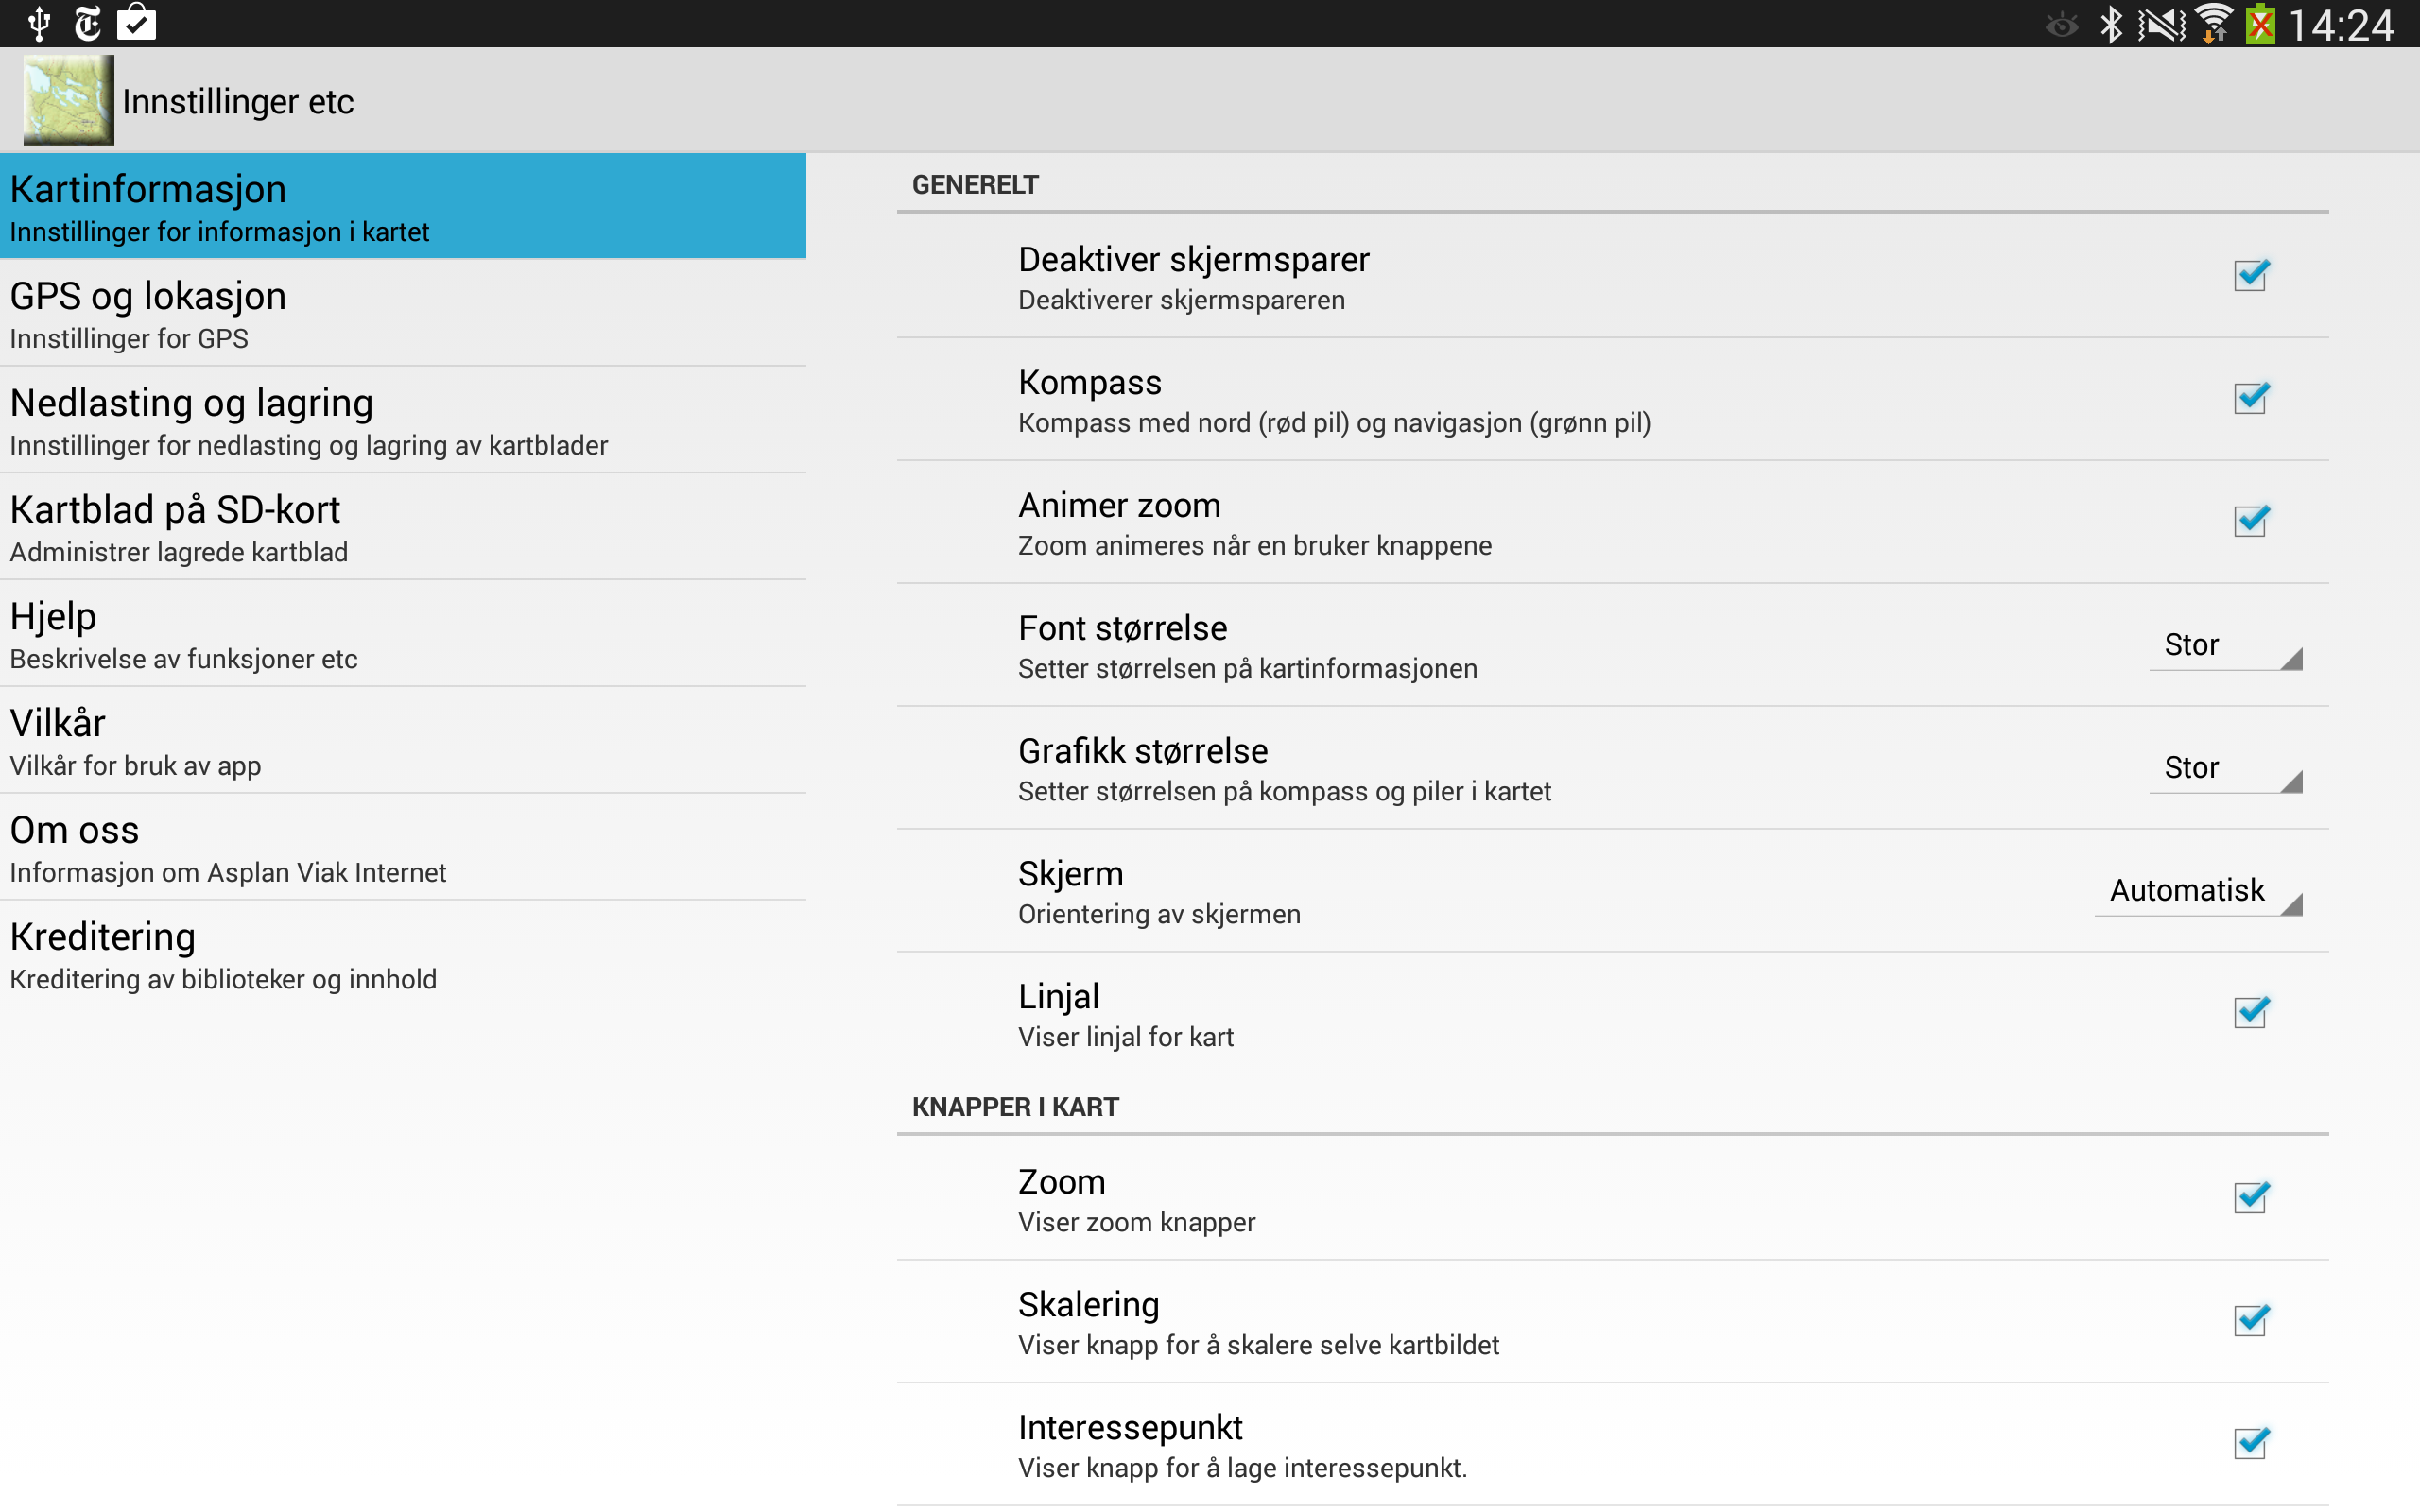2420x1512 pixels.
Task: Open Nedlasting og lagring settings
Action: pyautogui.click(x=403, y=420)
